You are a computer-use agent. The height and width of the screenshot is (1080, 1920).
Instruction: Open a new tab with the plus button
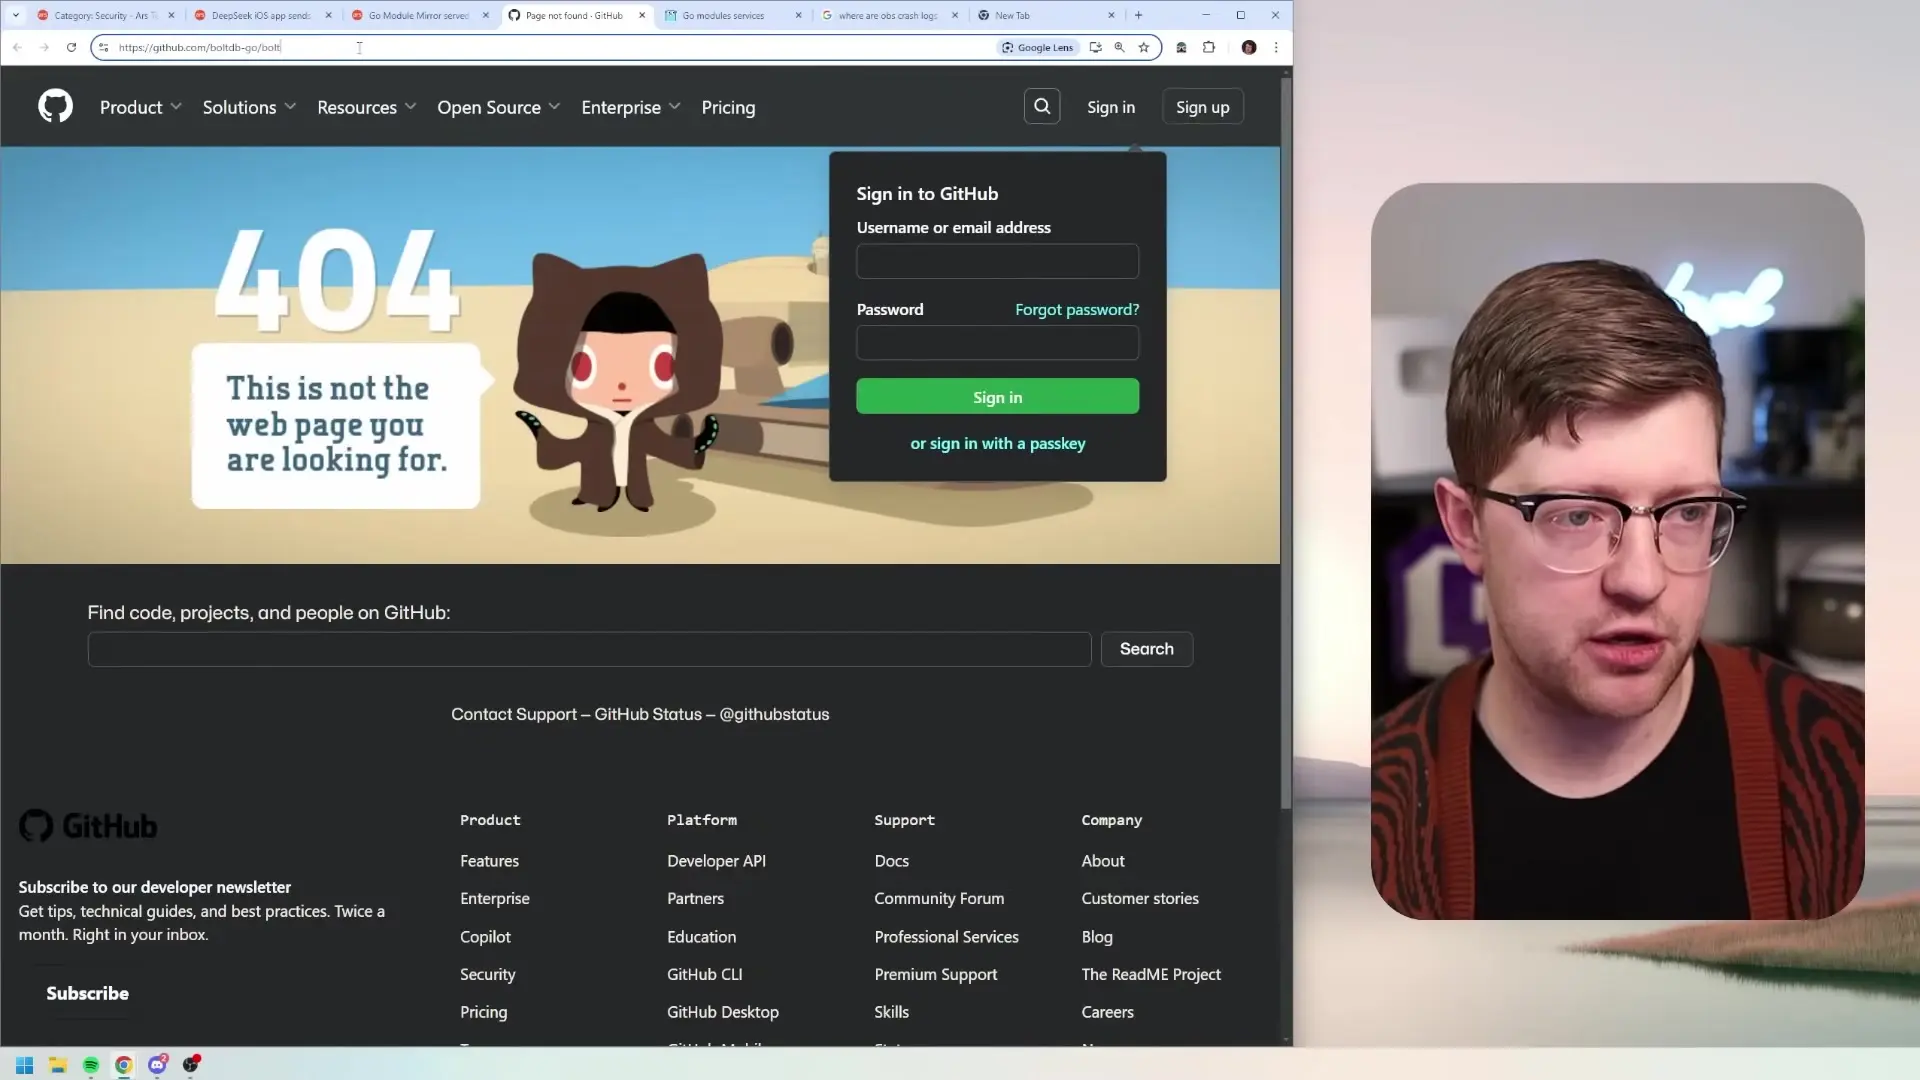click(x=1138, y=15)
